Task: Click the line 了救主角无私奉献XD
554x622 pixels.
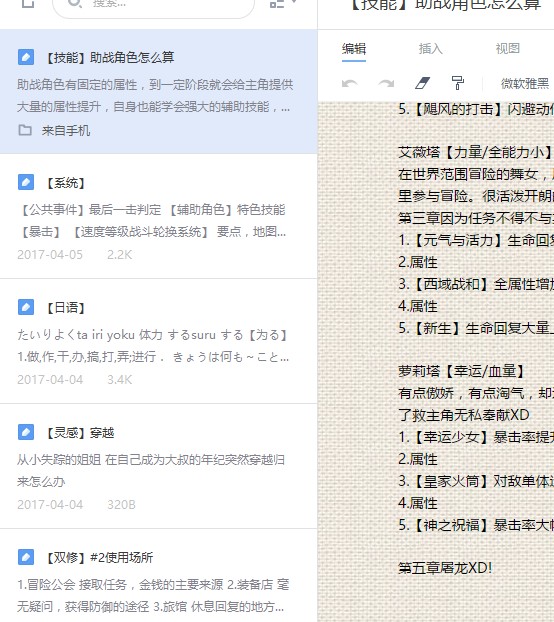Action: pyautogui.click(x=464, y=415)
